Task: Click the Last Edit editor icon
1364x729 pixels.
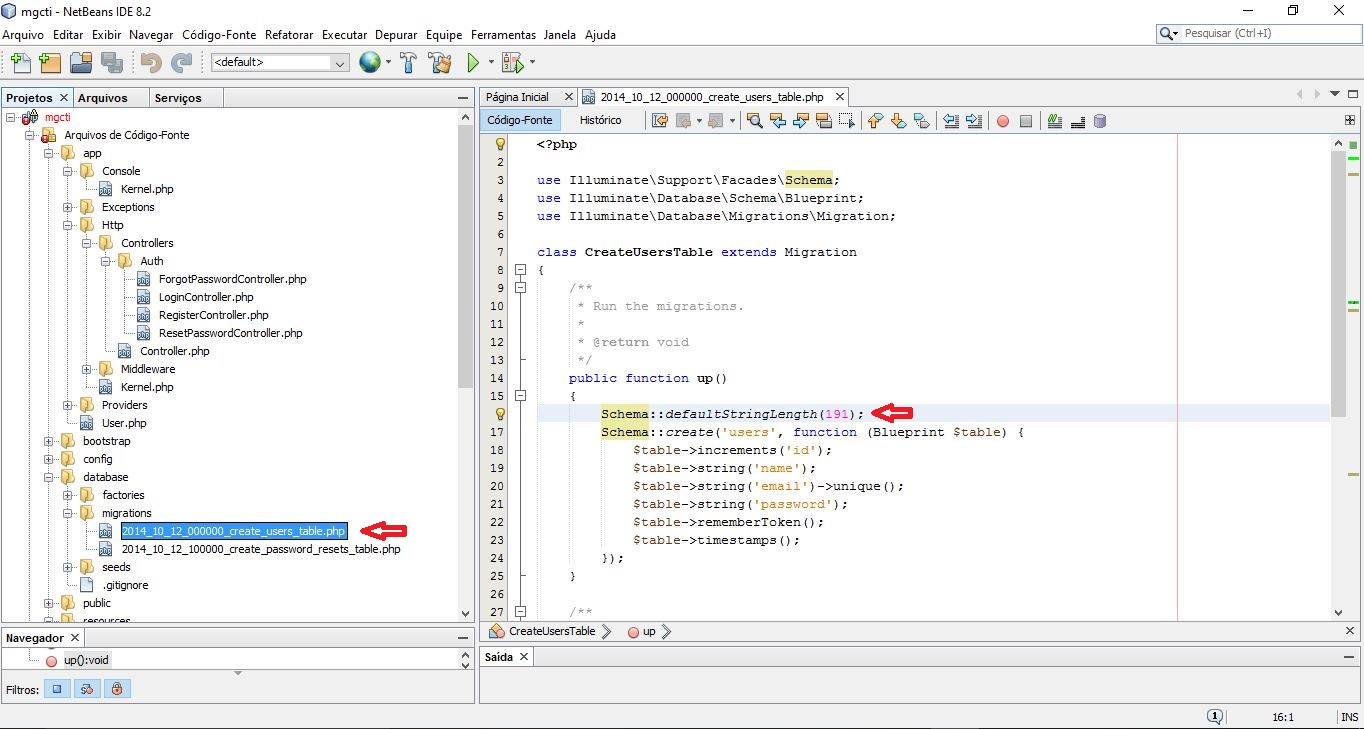Action: [x=660, y=121]
